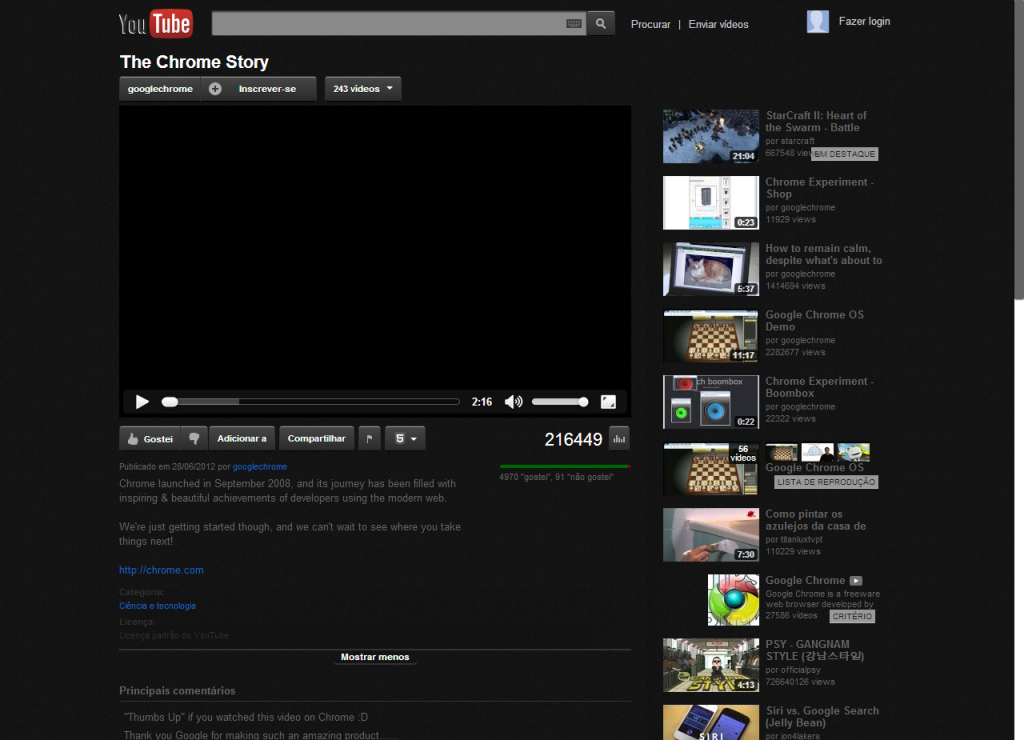This screenshot has width=1024, height=740.
Task: Open the cat video thumbnail (5:37)
Action: 711,269
